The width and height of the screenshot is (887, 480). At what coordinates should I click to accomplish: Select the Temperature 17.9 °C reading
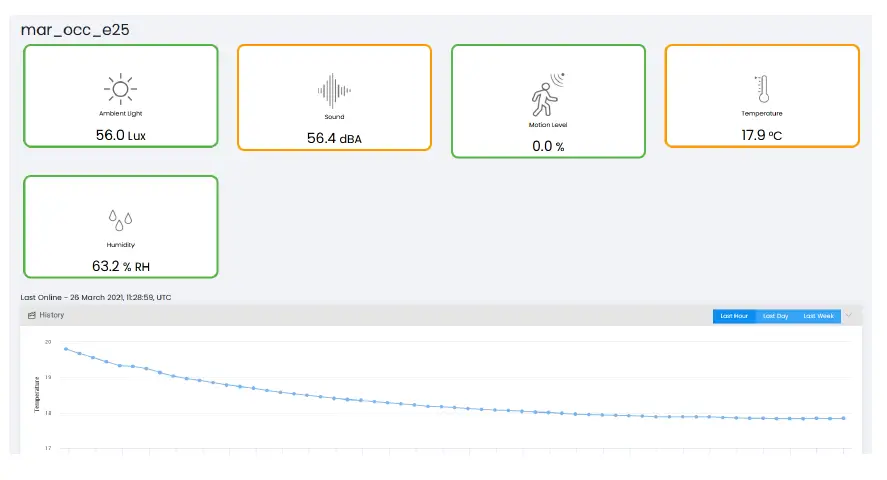761,135
